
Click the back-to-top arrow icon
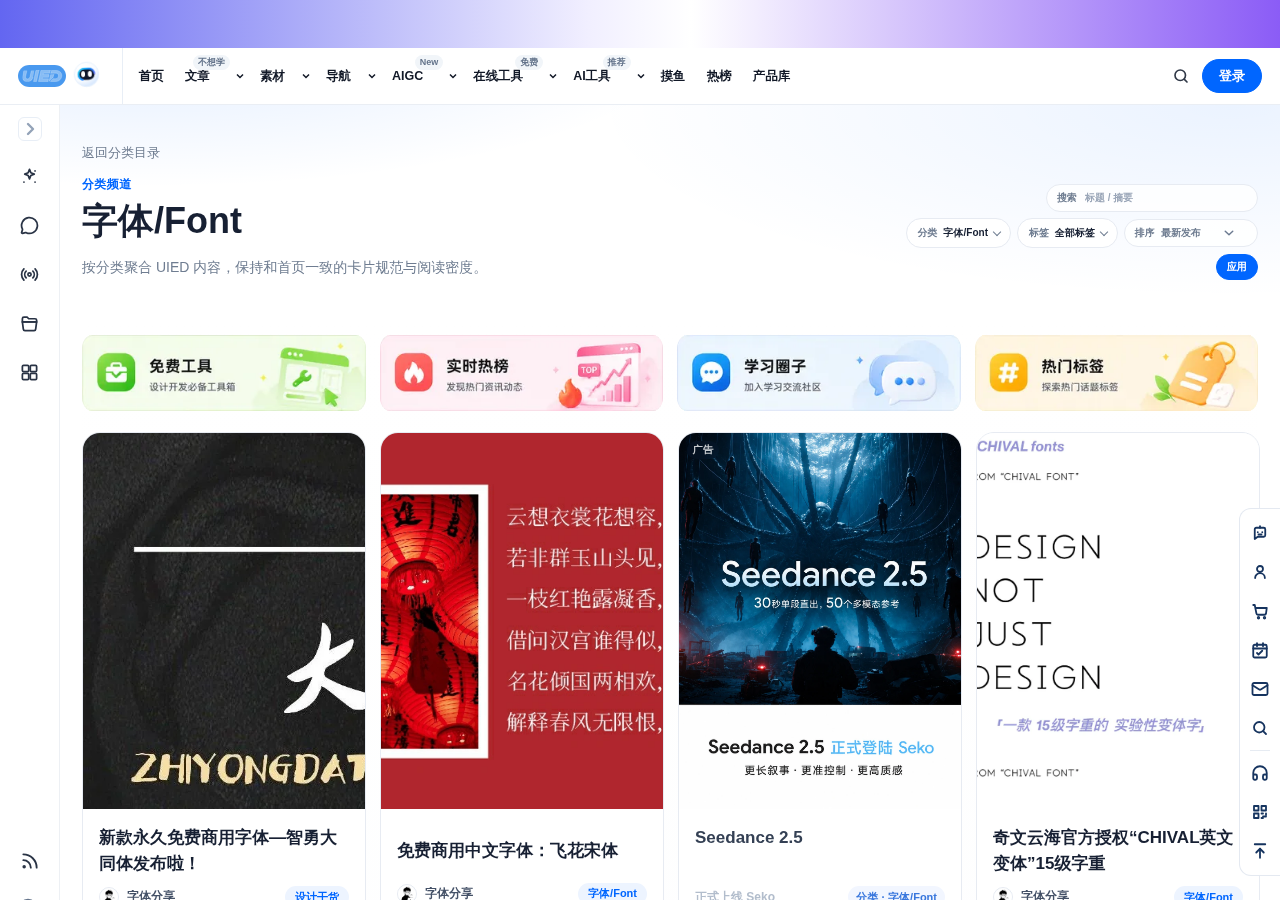pos(1260,851)
